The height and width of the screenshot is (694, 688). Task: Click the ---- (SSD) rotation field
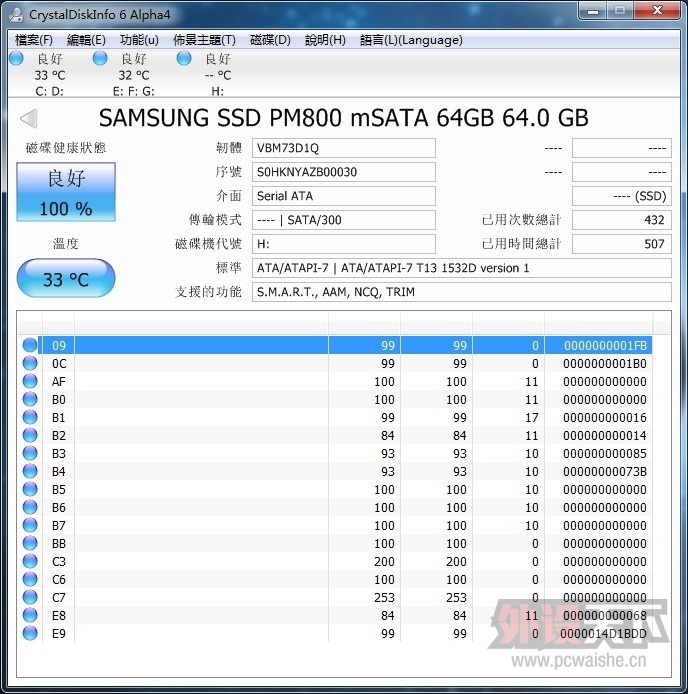click(x=622, y=196)
